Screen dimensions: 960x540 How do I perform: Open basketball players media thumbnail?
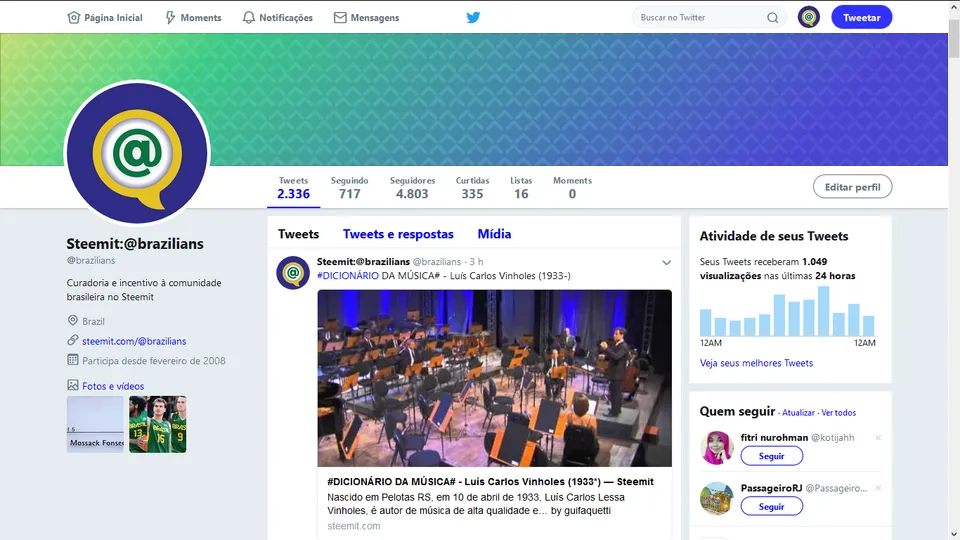[157, 424]
